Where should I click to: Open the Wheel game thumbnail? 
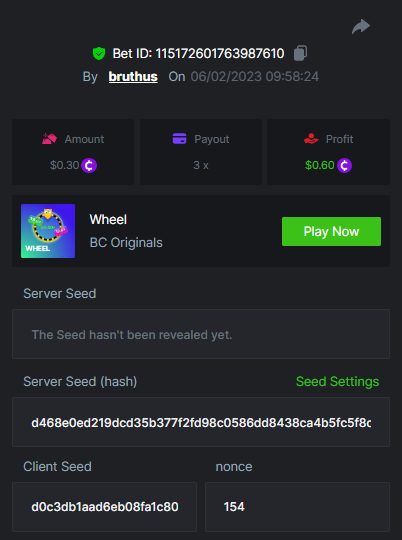(48, 231)
